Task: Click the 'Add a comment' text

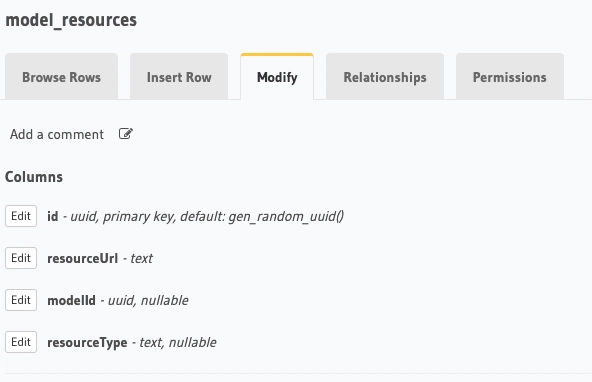Action: [57, 134]
